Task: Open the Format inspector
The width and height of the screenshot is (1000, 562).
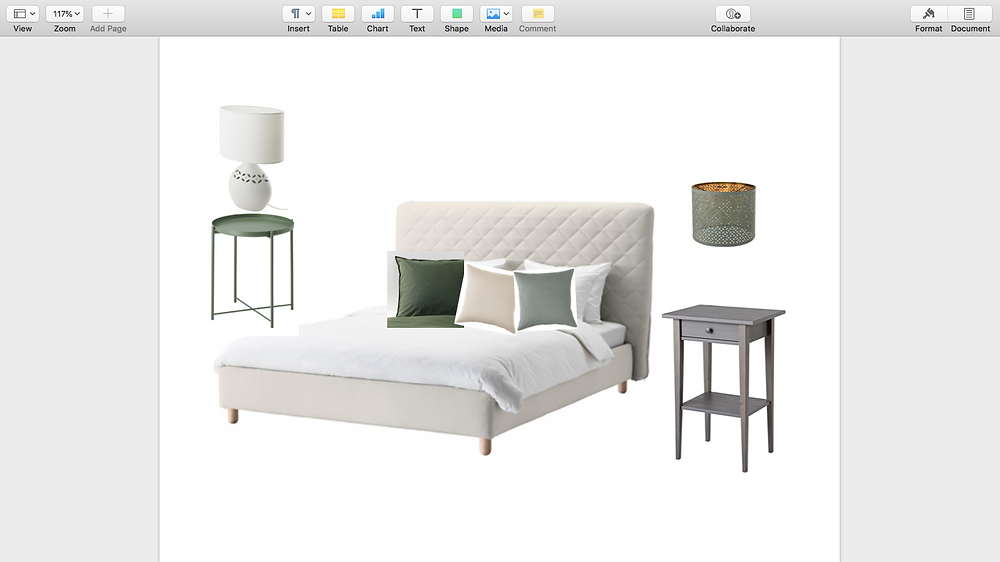Action: [929, 14]
